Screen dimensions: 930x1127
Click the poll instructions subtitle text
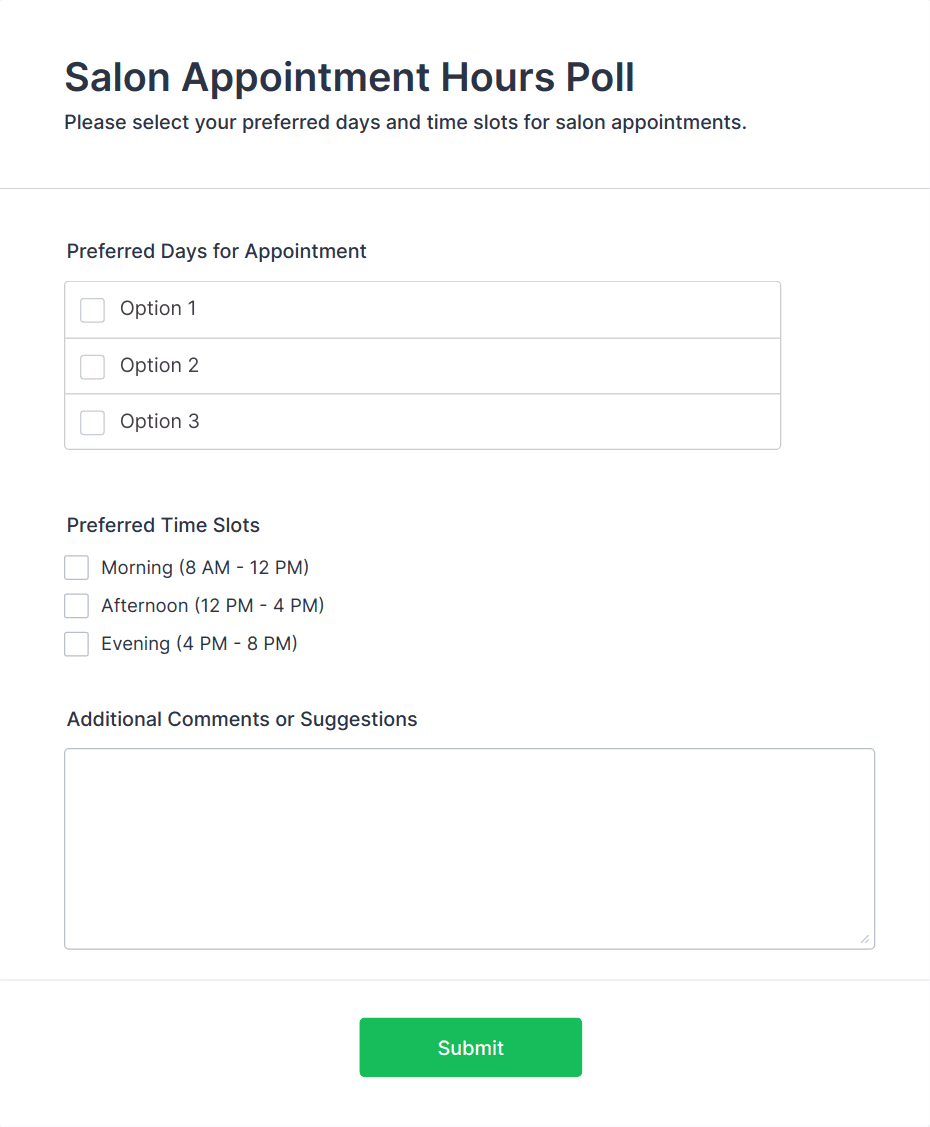coord(405,123)
